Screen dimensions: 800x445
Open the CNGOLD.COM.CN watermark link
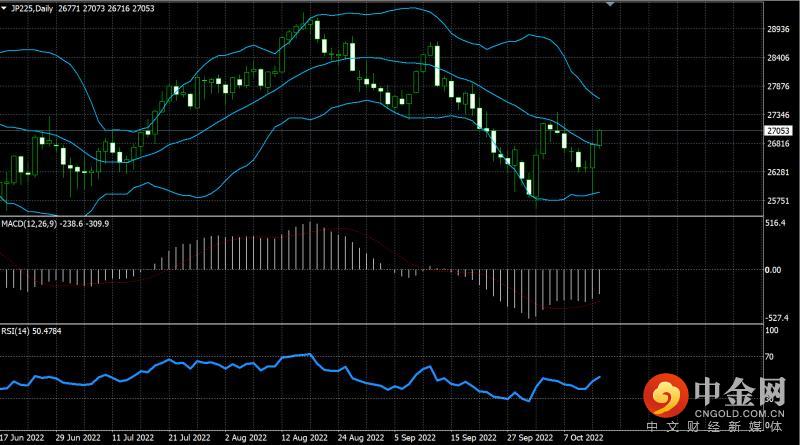click(x=738, y=410)
